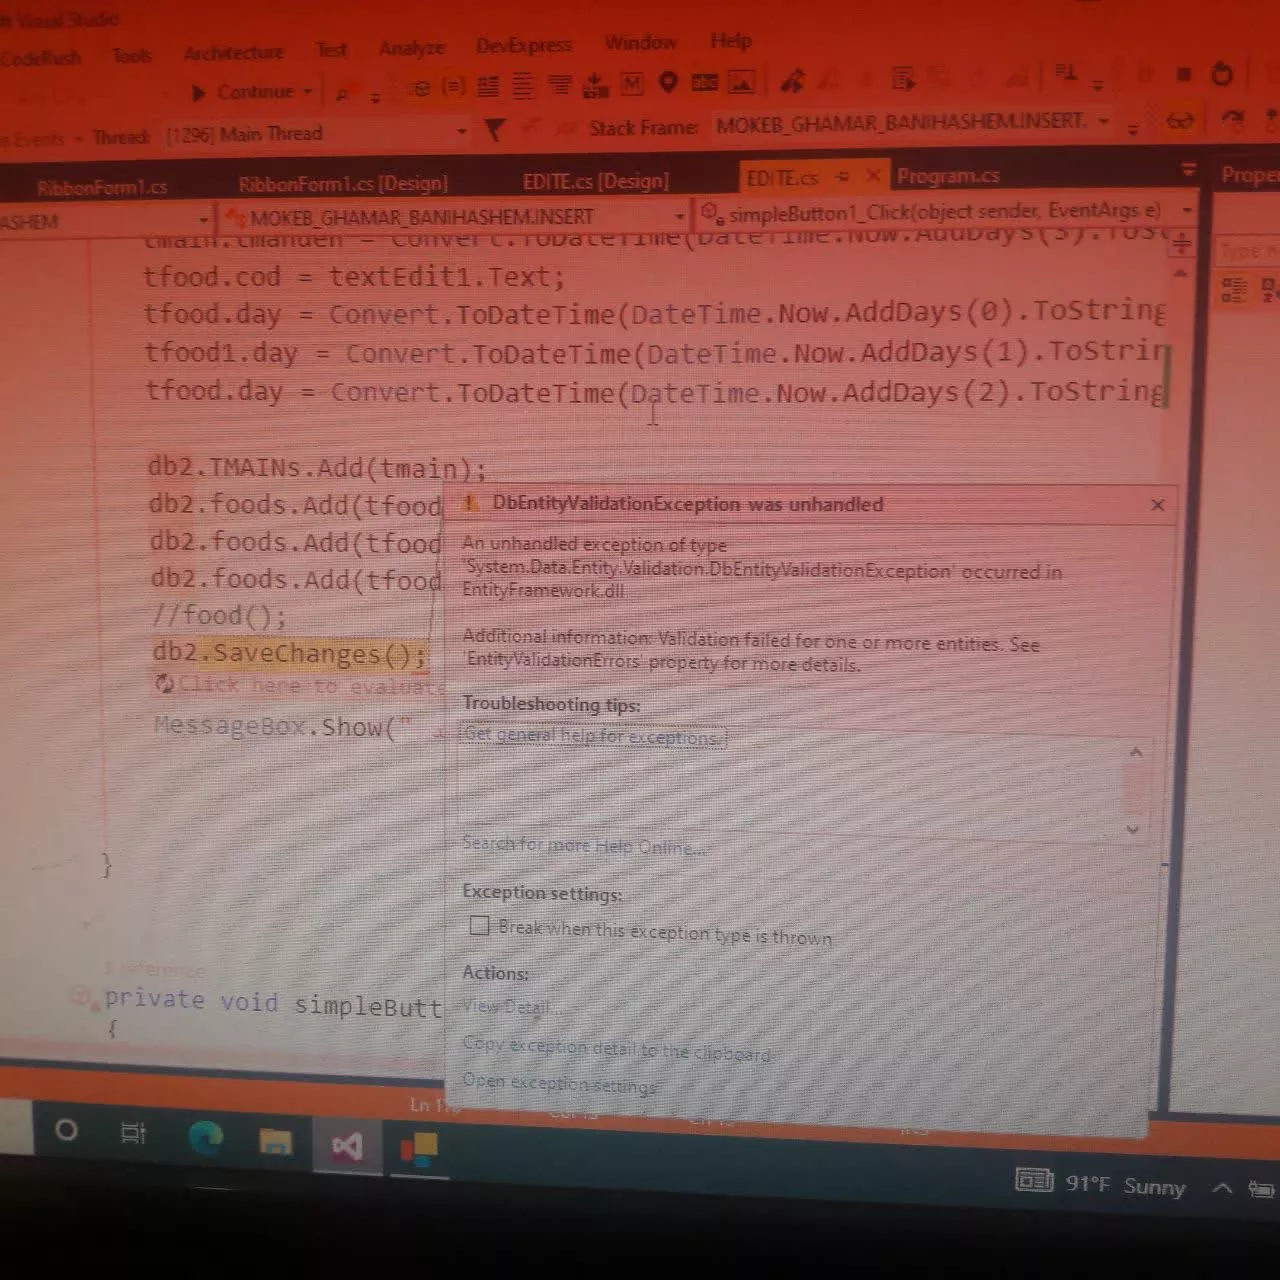Open the Analyze menu
Screen dimensions: 1280x1280
coord(411,47)
